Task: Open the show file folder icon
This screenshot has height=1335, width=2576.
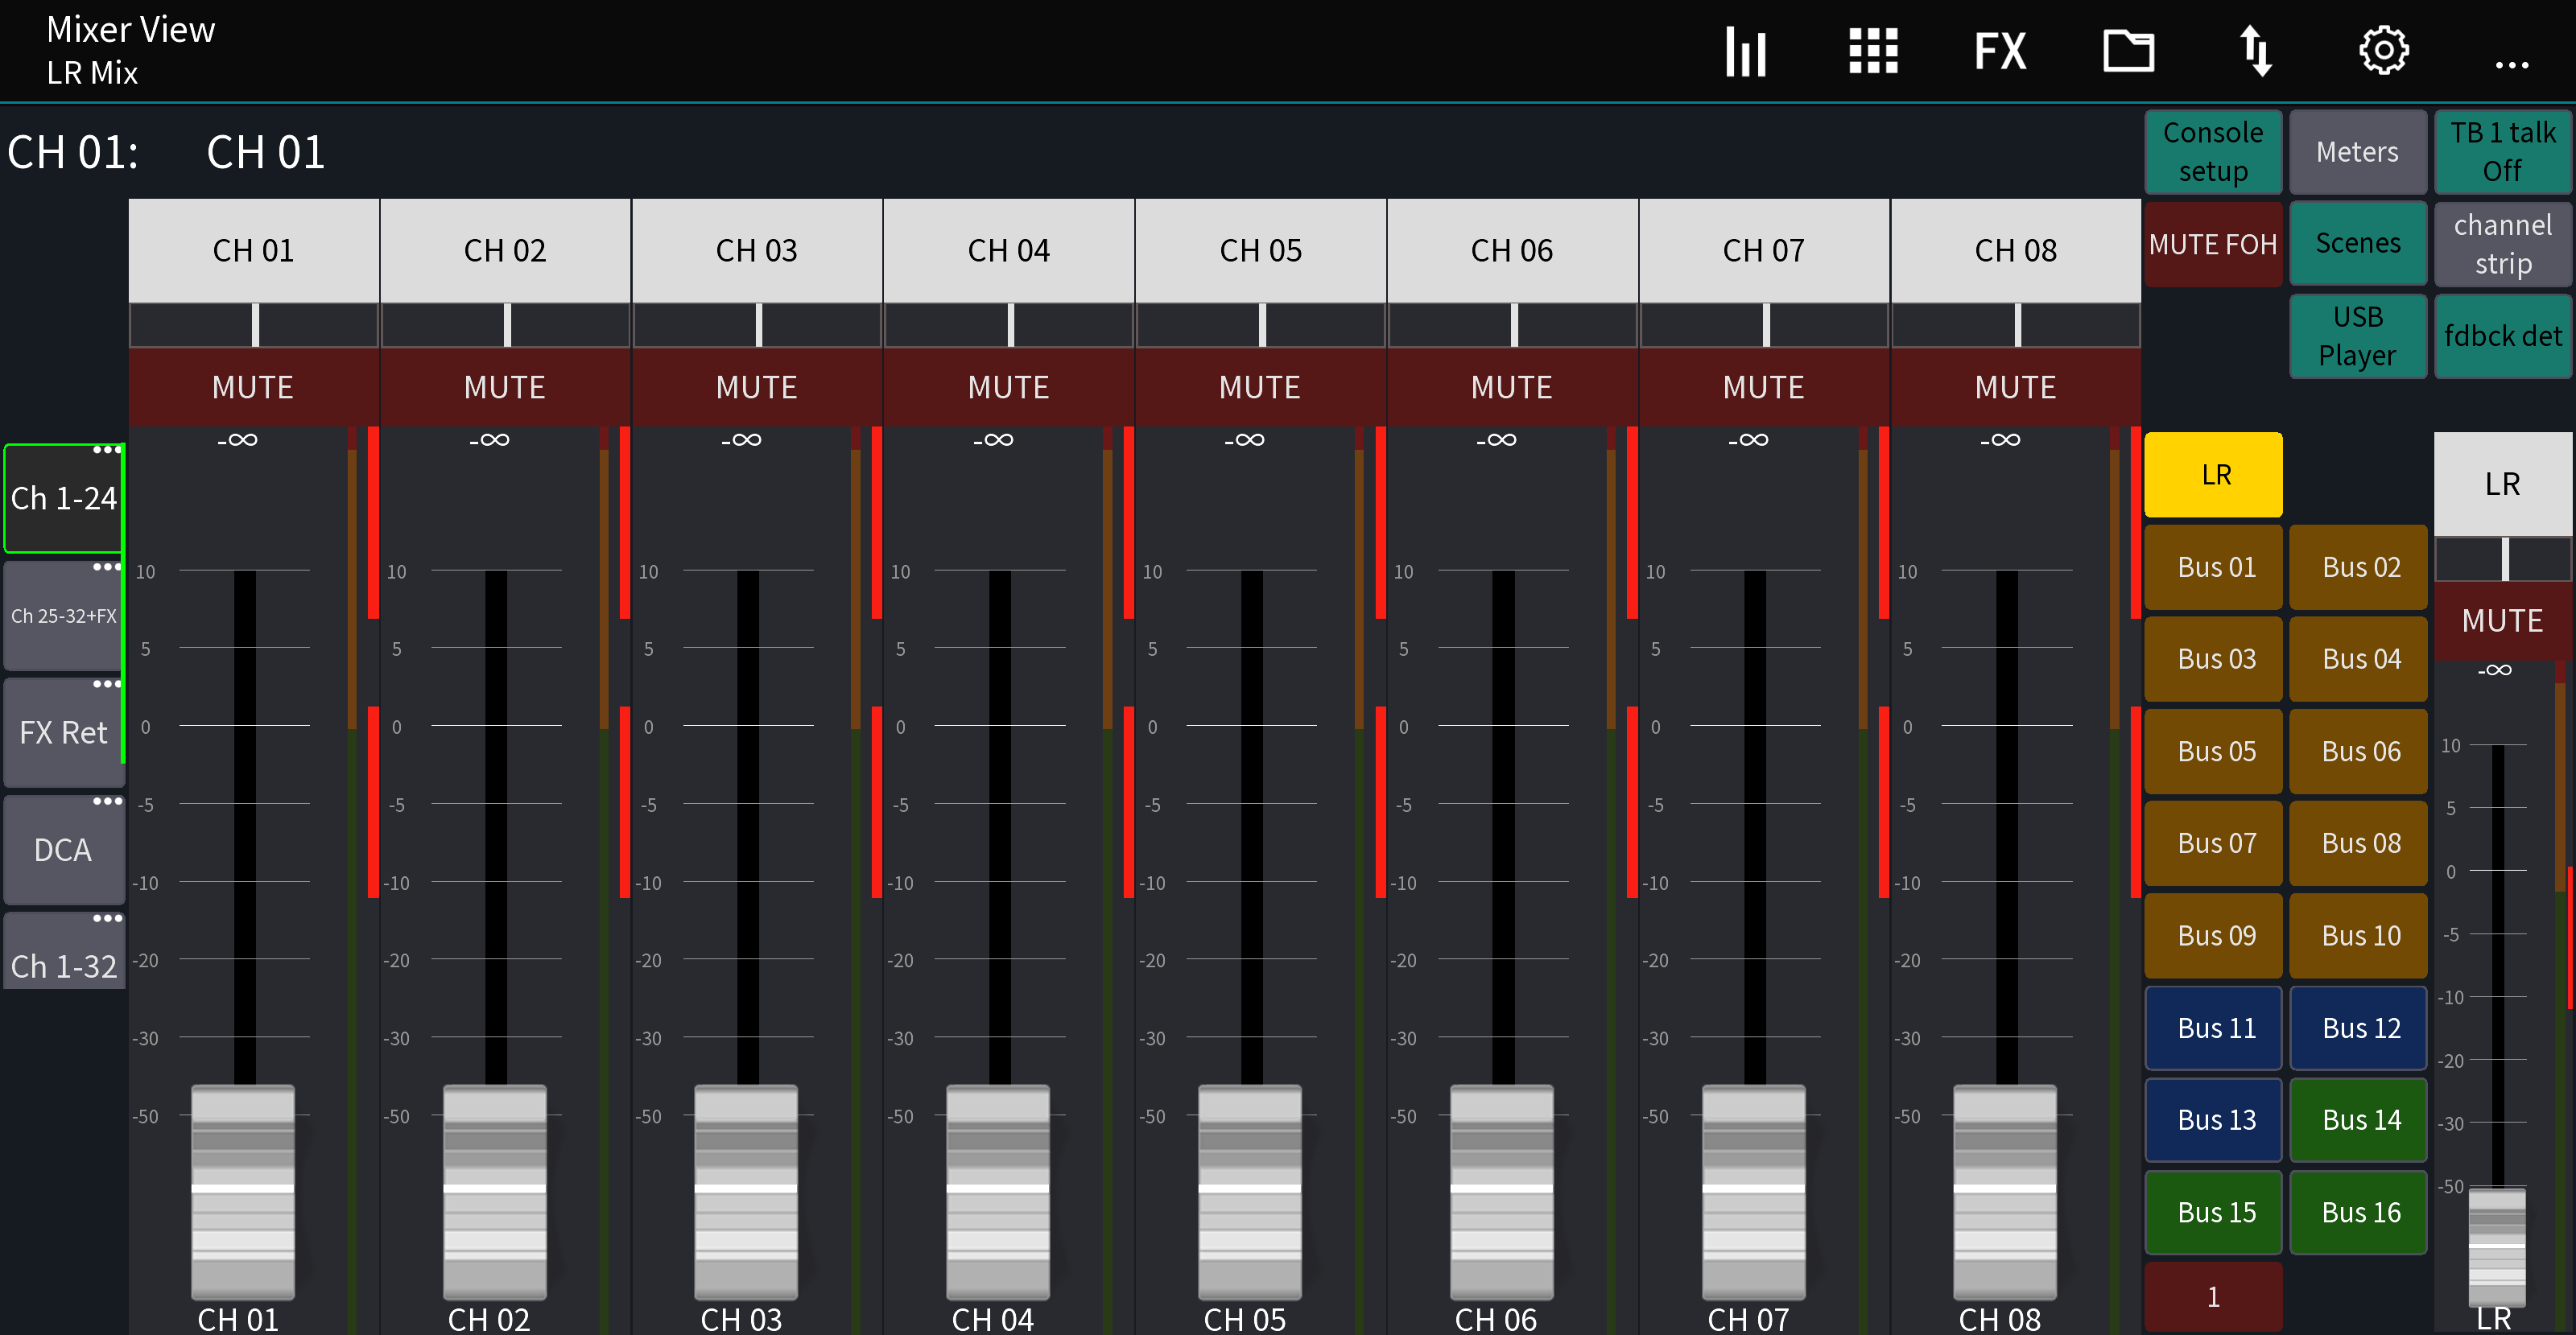Action: tap(2129, 50)
